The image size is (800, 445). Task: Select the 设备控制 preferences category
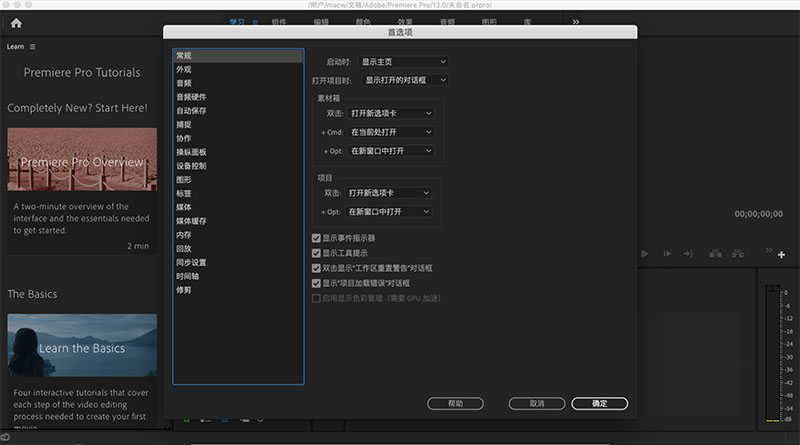tap(238, 166)
